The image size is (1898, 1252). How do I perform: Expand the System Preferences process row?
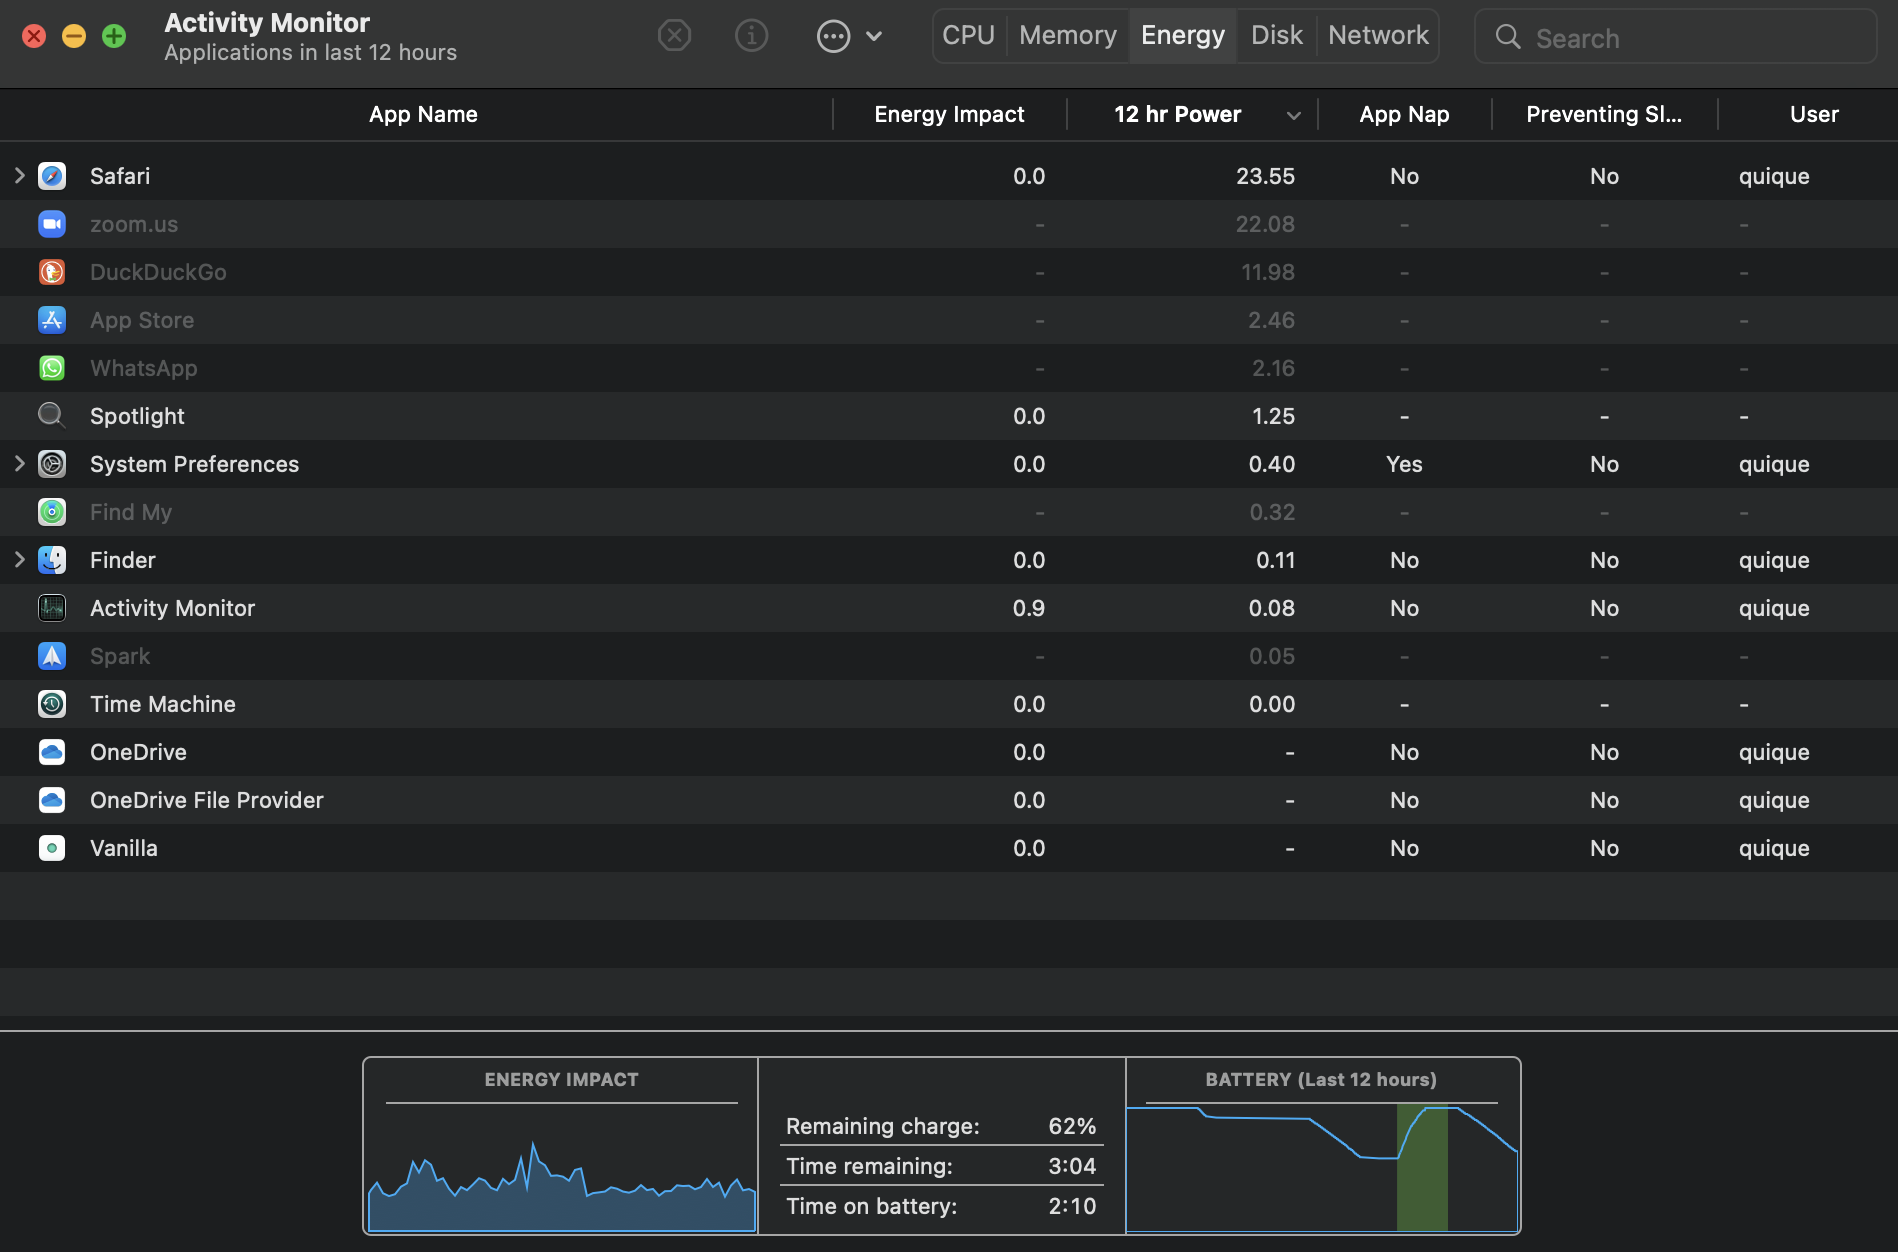point(19,464)
